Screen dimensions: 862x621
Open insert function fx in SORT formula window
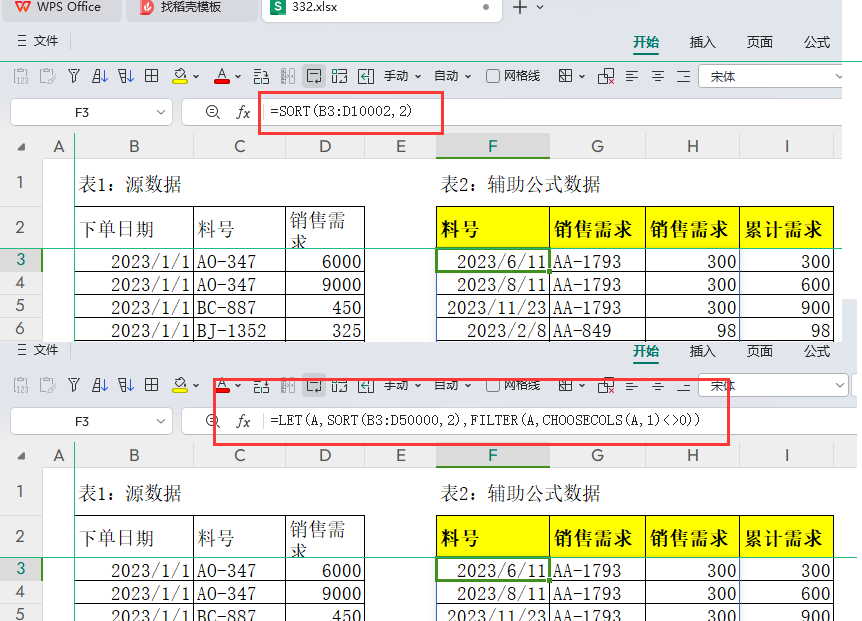[x=243, y=112]
